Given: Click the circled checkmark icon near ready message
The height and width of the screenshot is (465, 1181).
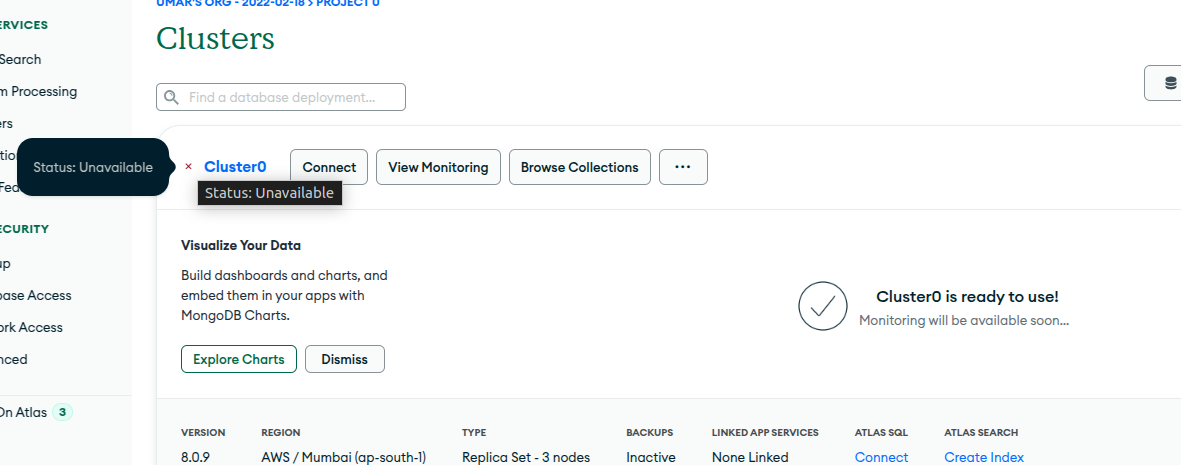Looking at the screenshot, I should pyautogui.click(x=823, y=306).
